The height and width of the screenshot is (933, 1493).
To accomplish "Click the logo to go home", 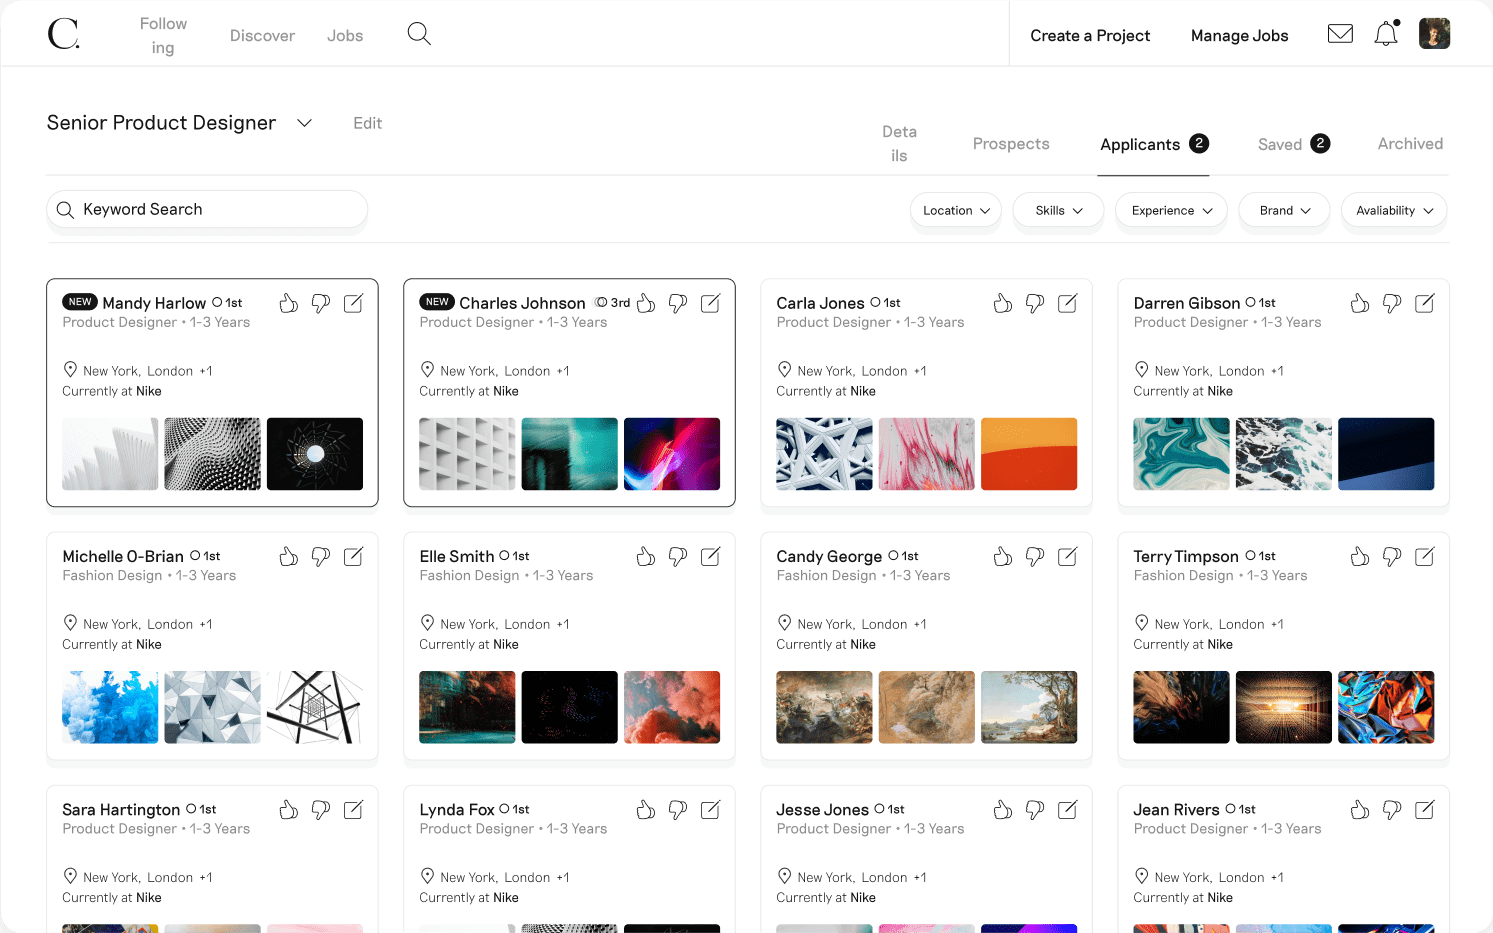I will click(64, 34).
